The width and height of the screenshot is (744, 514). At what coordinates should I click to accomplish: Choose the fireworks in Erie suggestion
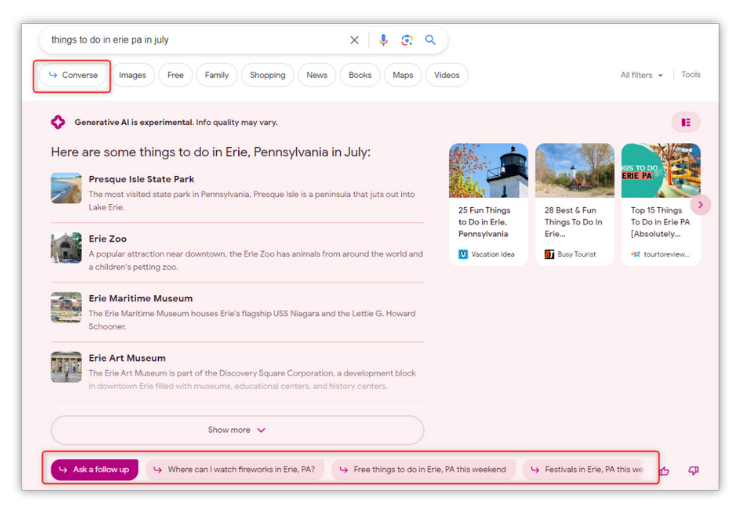tap(234, 469)
